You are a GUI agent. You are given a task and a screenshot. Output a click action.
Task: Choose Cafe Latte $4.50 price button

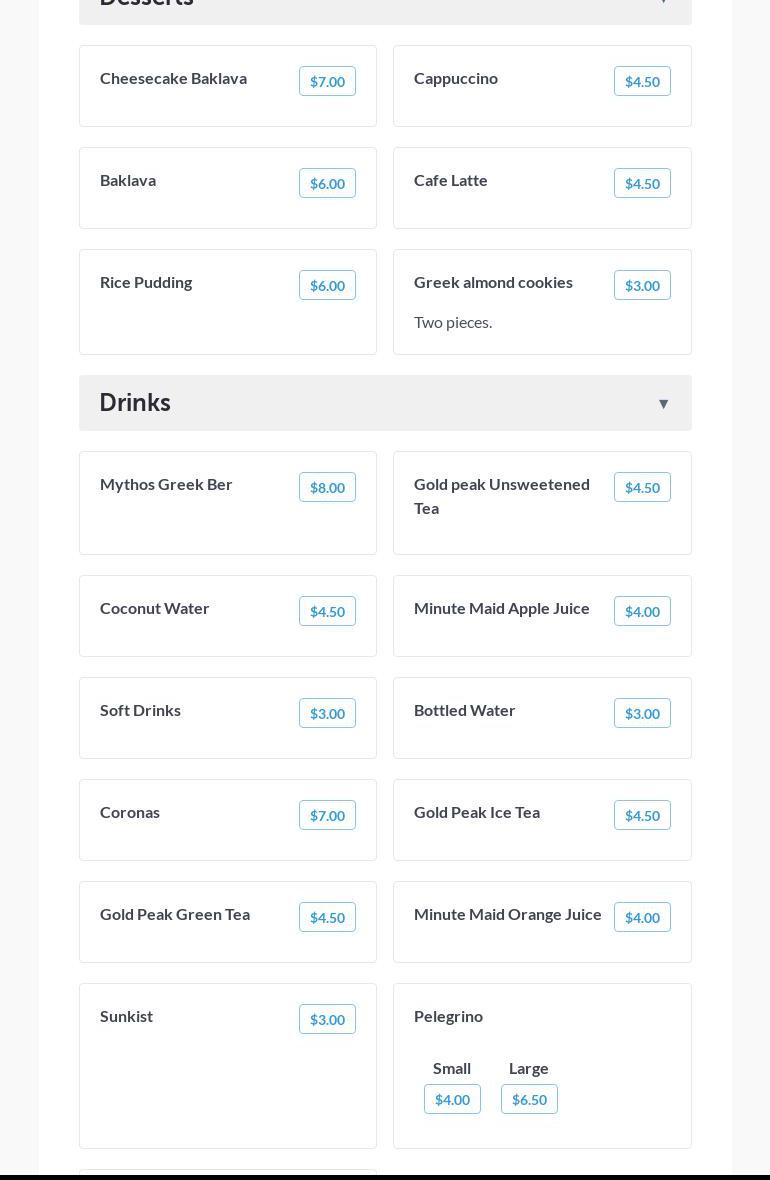point(642,184)
